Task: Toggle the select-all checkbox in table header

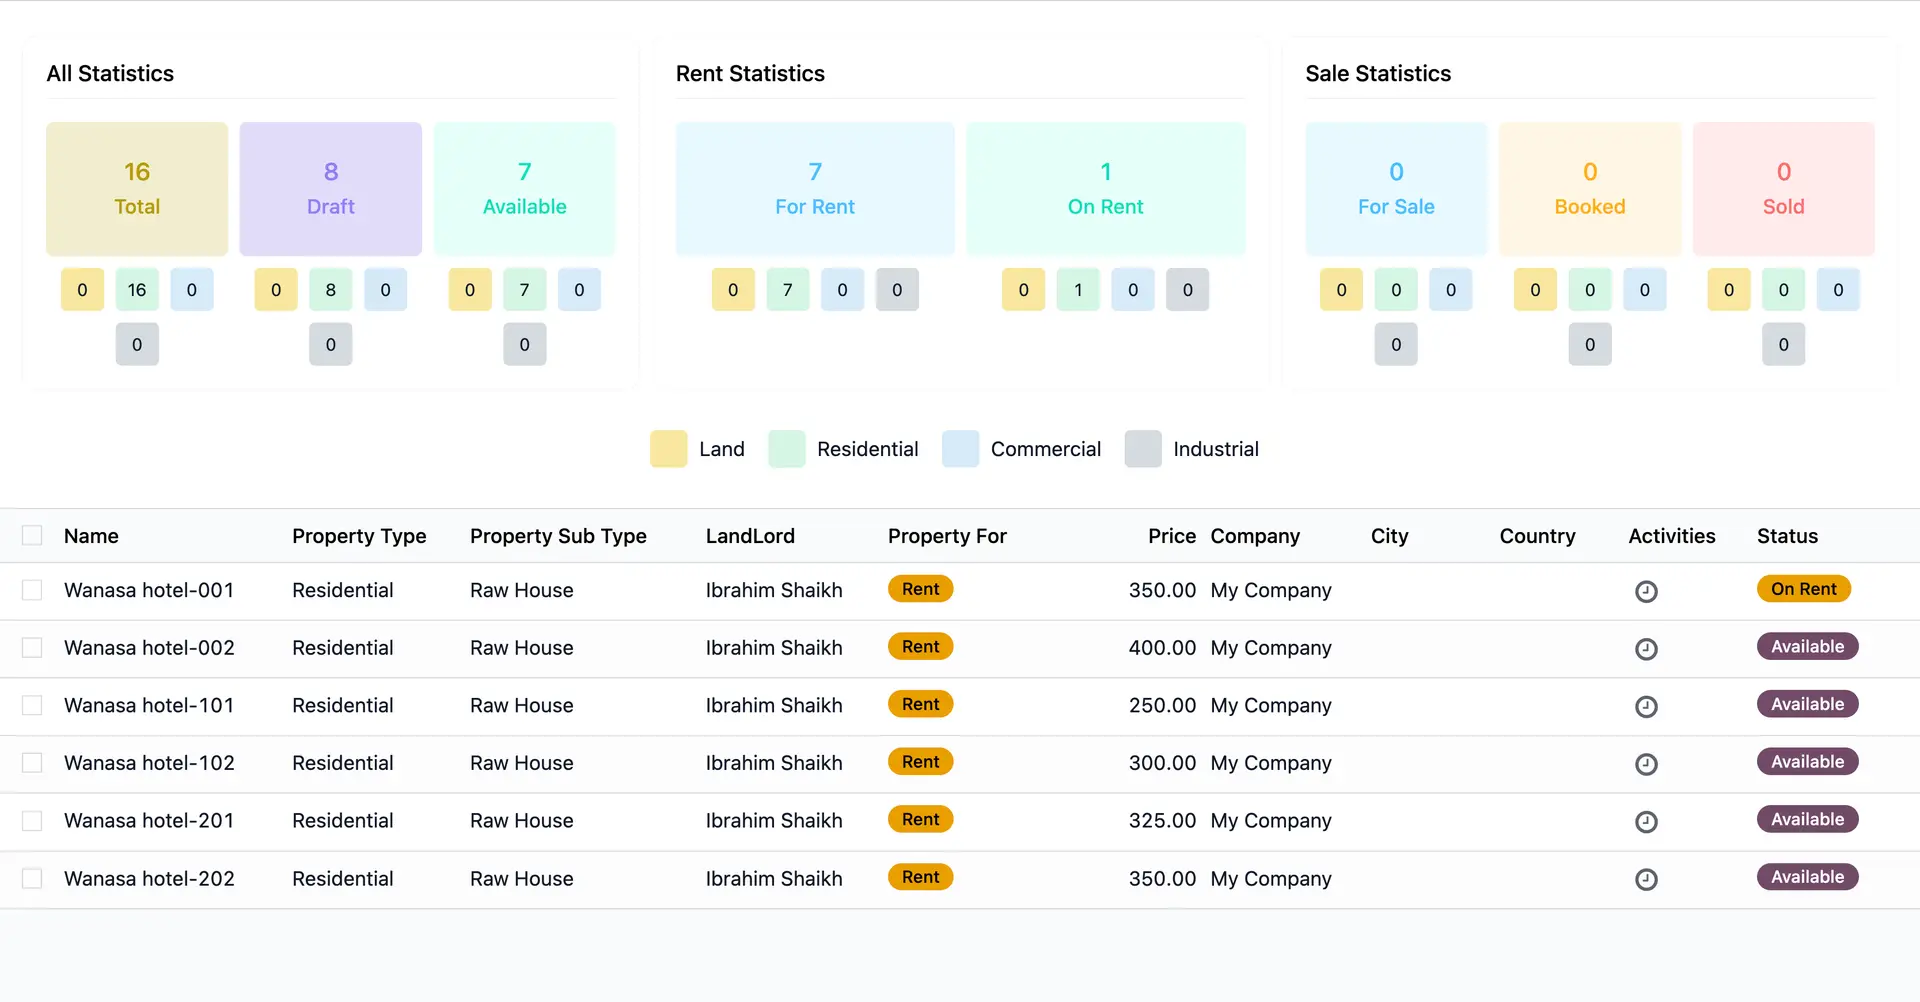Action: pos(32,535)
